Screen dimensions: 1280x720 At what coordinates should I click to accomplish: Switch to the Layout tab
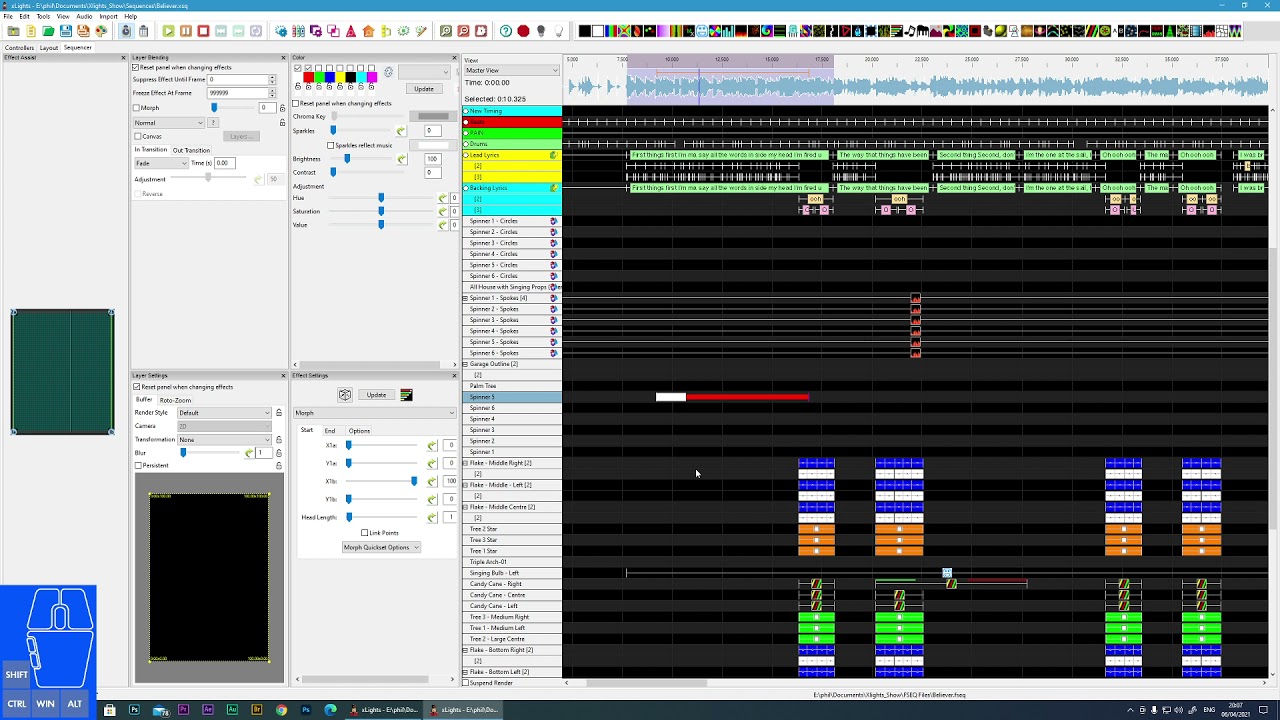point(49,48)
